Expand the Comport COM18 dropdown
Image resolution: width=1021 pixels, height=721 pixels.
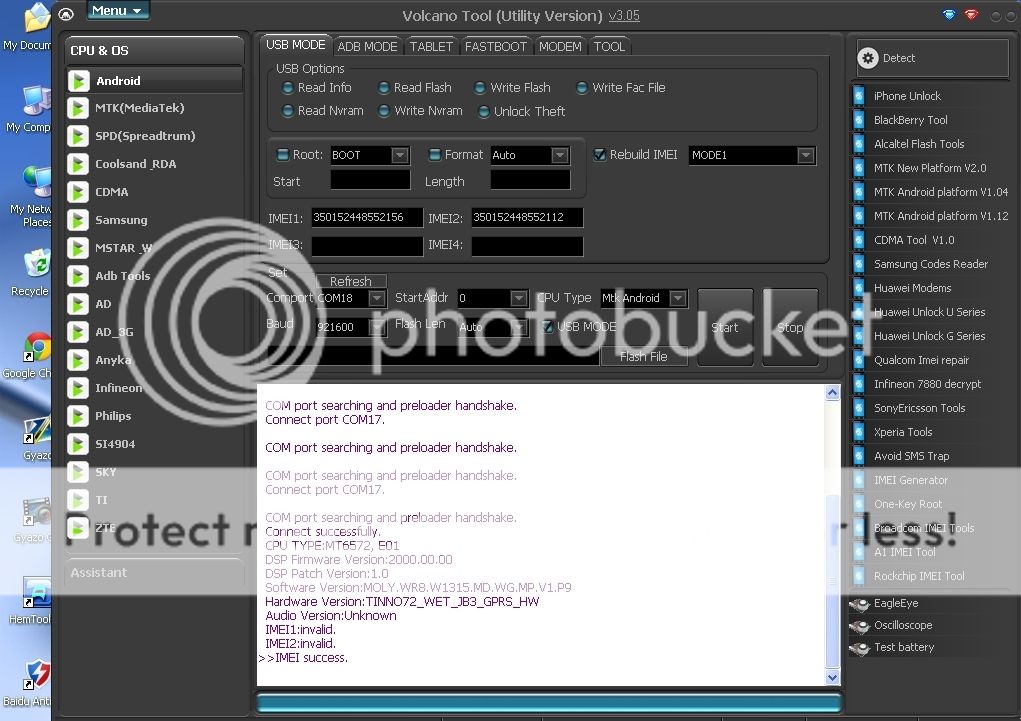click(376, 298)
